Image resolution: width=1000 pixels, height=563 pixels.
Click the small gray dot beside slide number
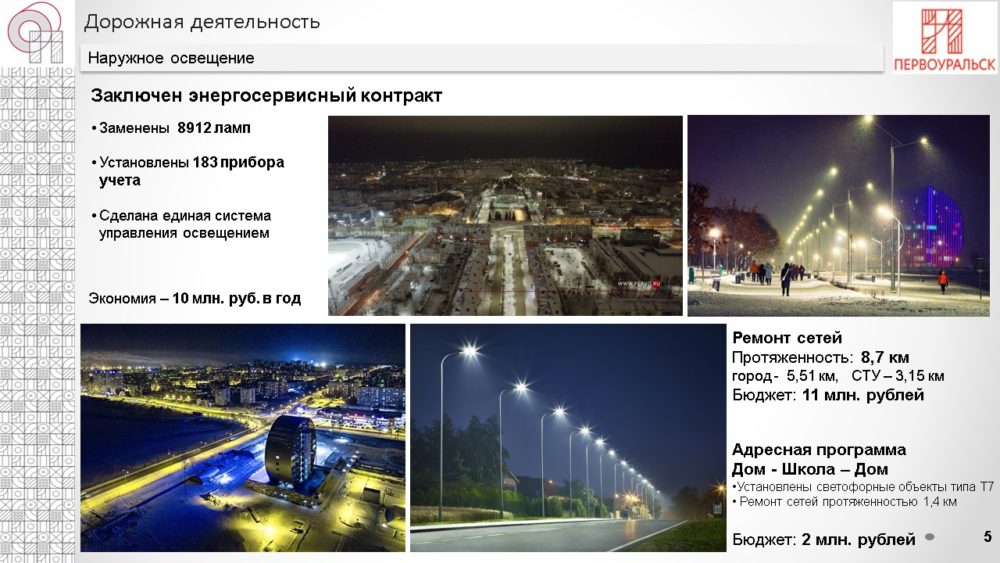tap(930, 537)
